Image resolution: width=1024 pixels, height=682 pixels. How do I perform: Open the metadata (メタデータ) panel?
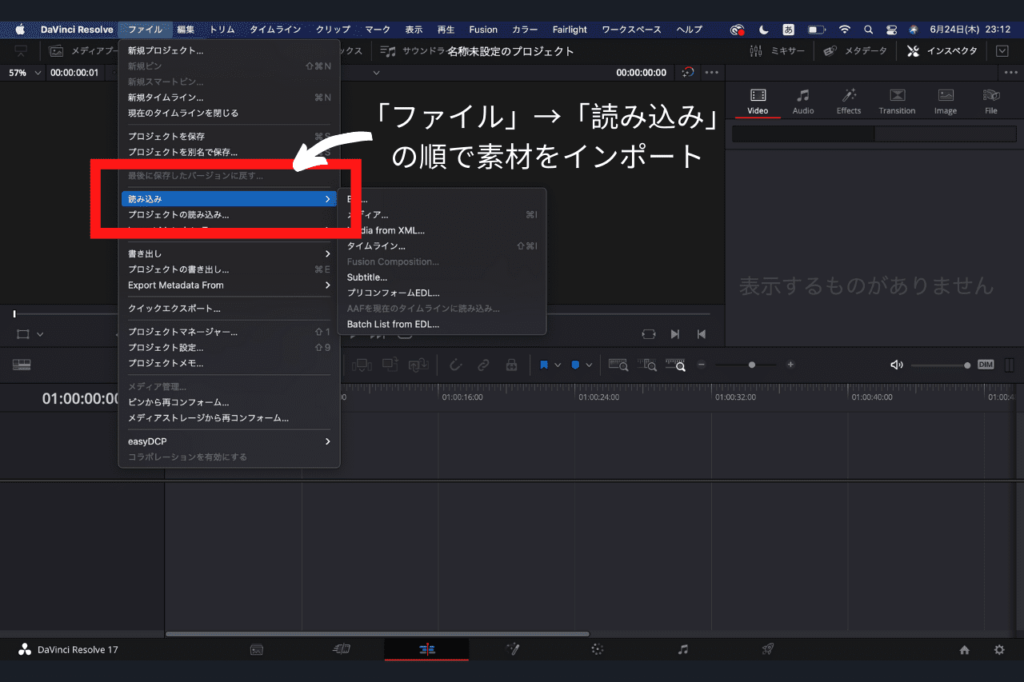click(855, 51)
